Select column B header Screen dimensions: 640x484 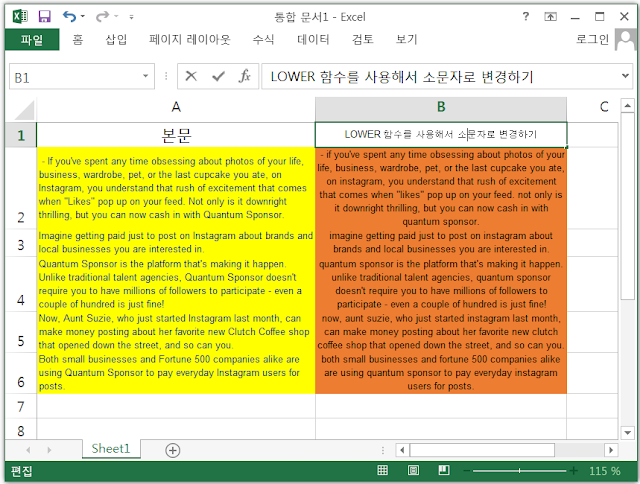pyautogui.click(x=441, y=107)
